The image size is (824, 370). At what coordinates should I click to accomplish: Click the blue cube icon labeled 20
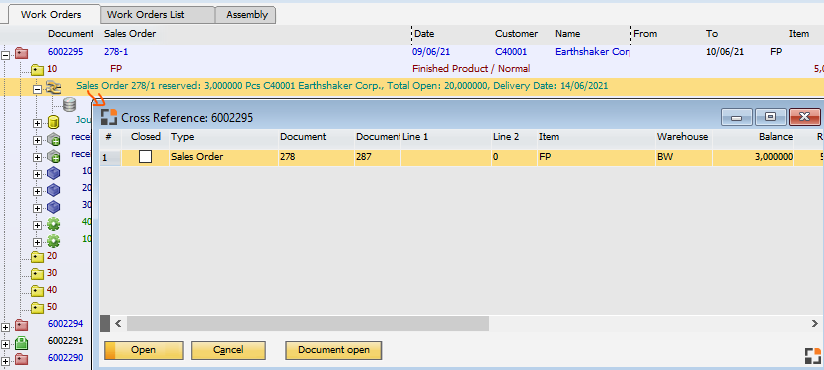(x=53, y=191)
